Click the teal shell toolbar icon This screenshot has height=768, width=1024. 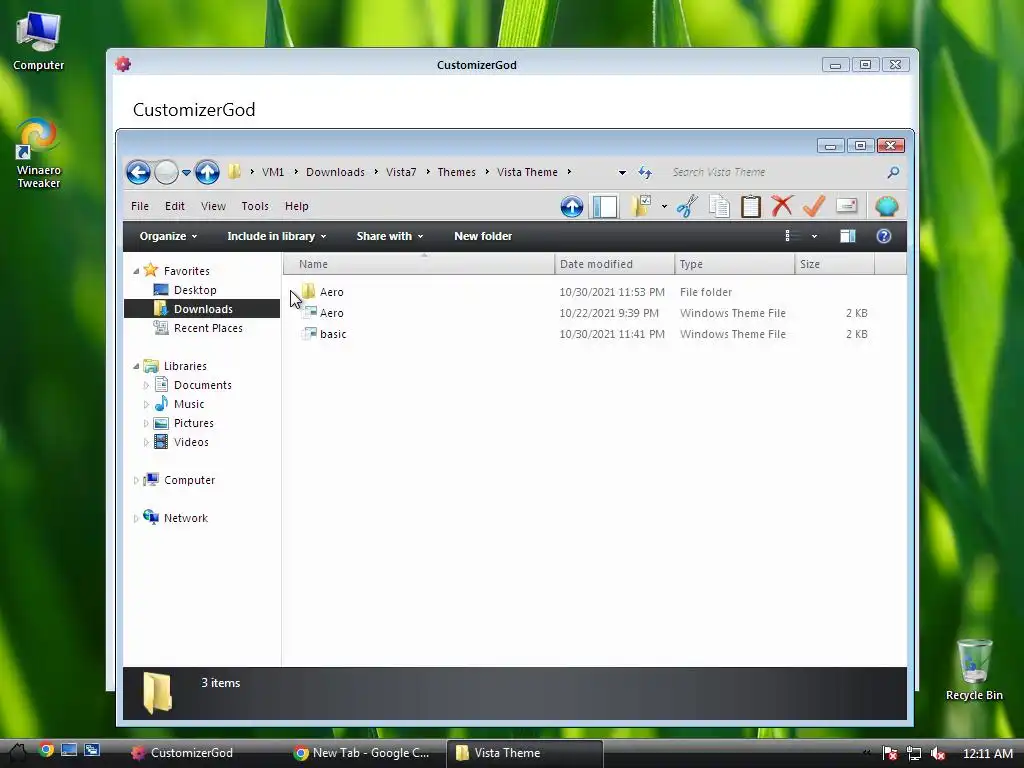(886, 206)
